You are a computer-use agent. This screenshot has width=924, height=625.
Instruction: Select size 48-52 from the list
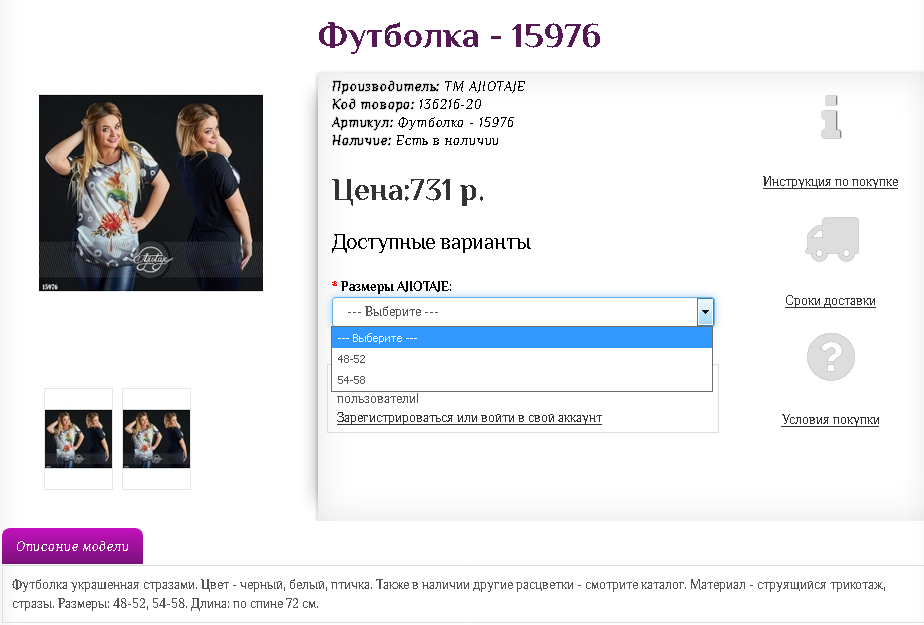[522, 359]
